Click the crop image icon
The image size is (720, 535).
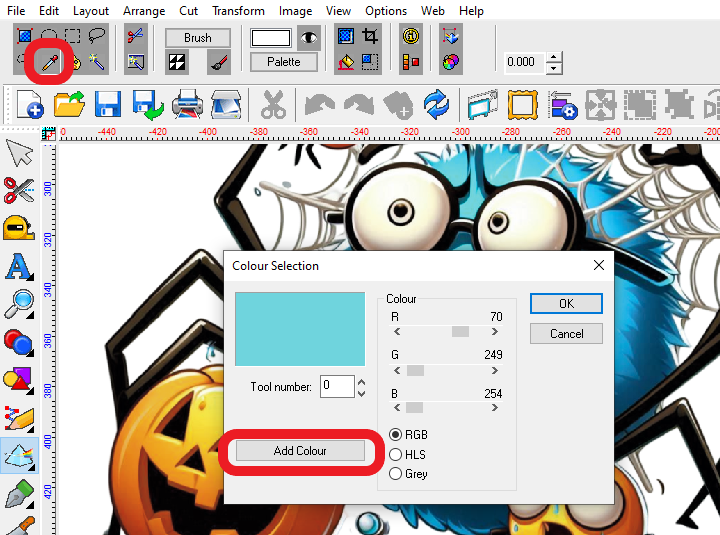tap(370, 36)
